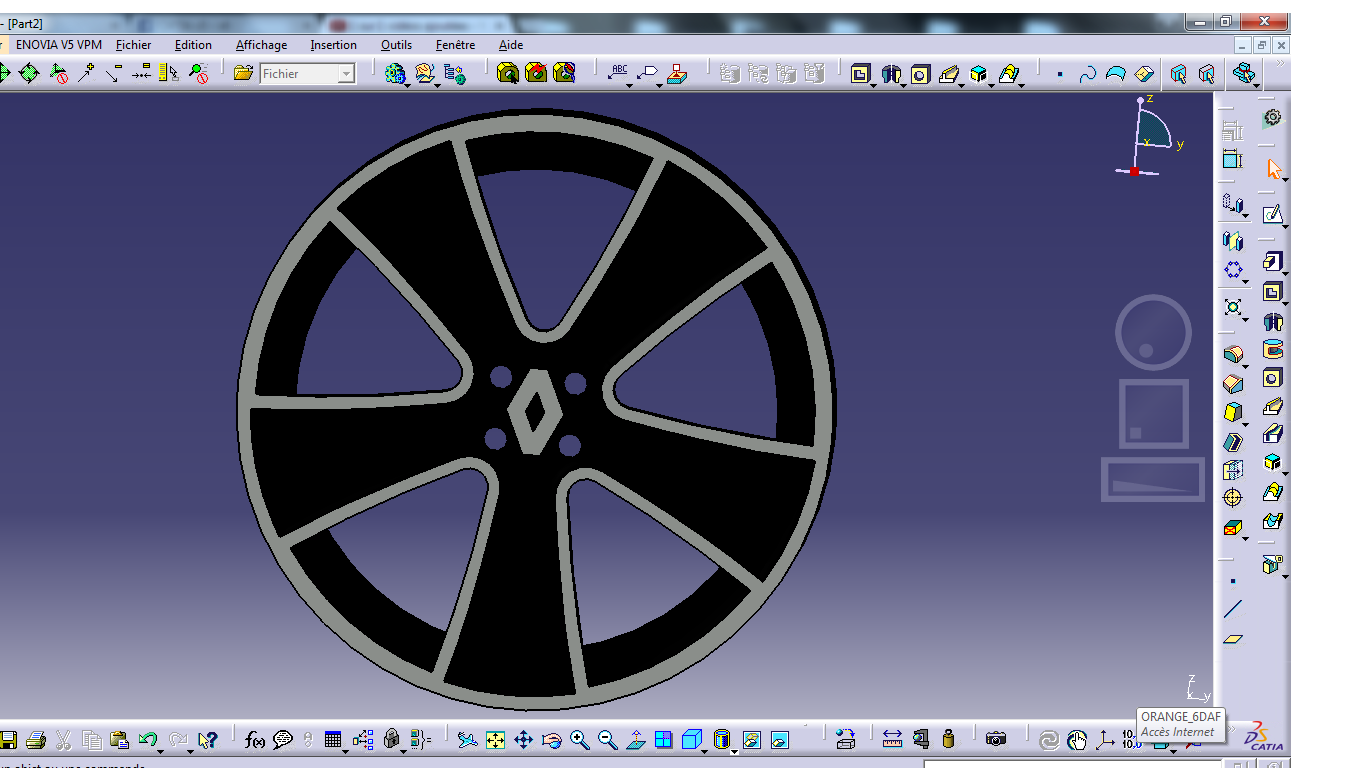
Task: Click the Isometric View cube icon
Action: click(692, 740)
